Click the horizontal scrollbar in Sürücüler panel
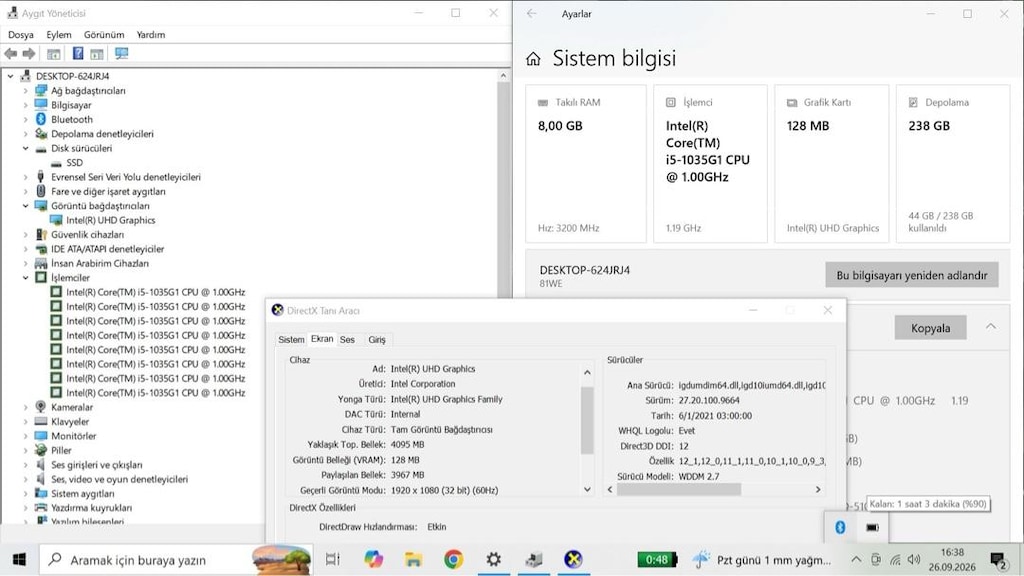This screenshot has width=1024, height=576. pyautogui.click(x=679, y=489)
